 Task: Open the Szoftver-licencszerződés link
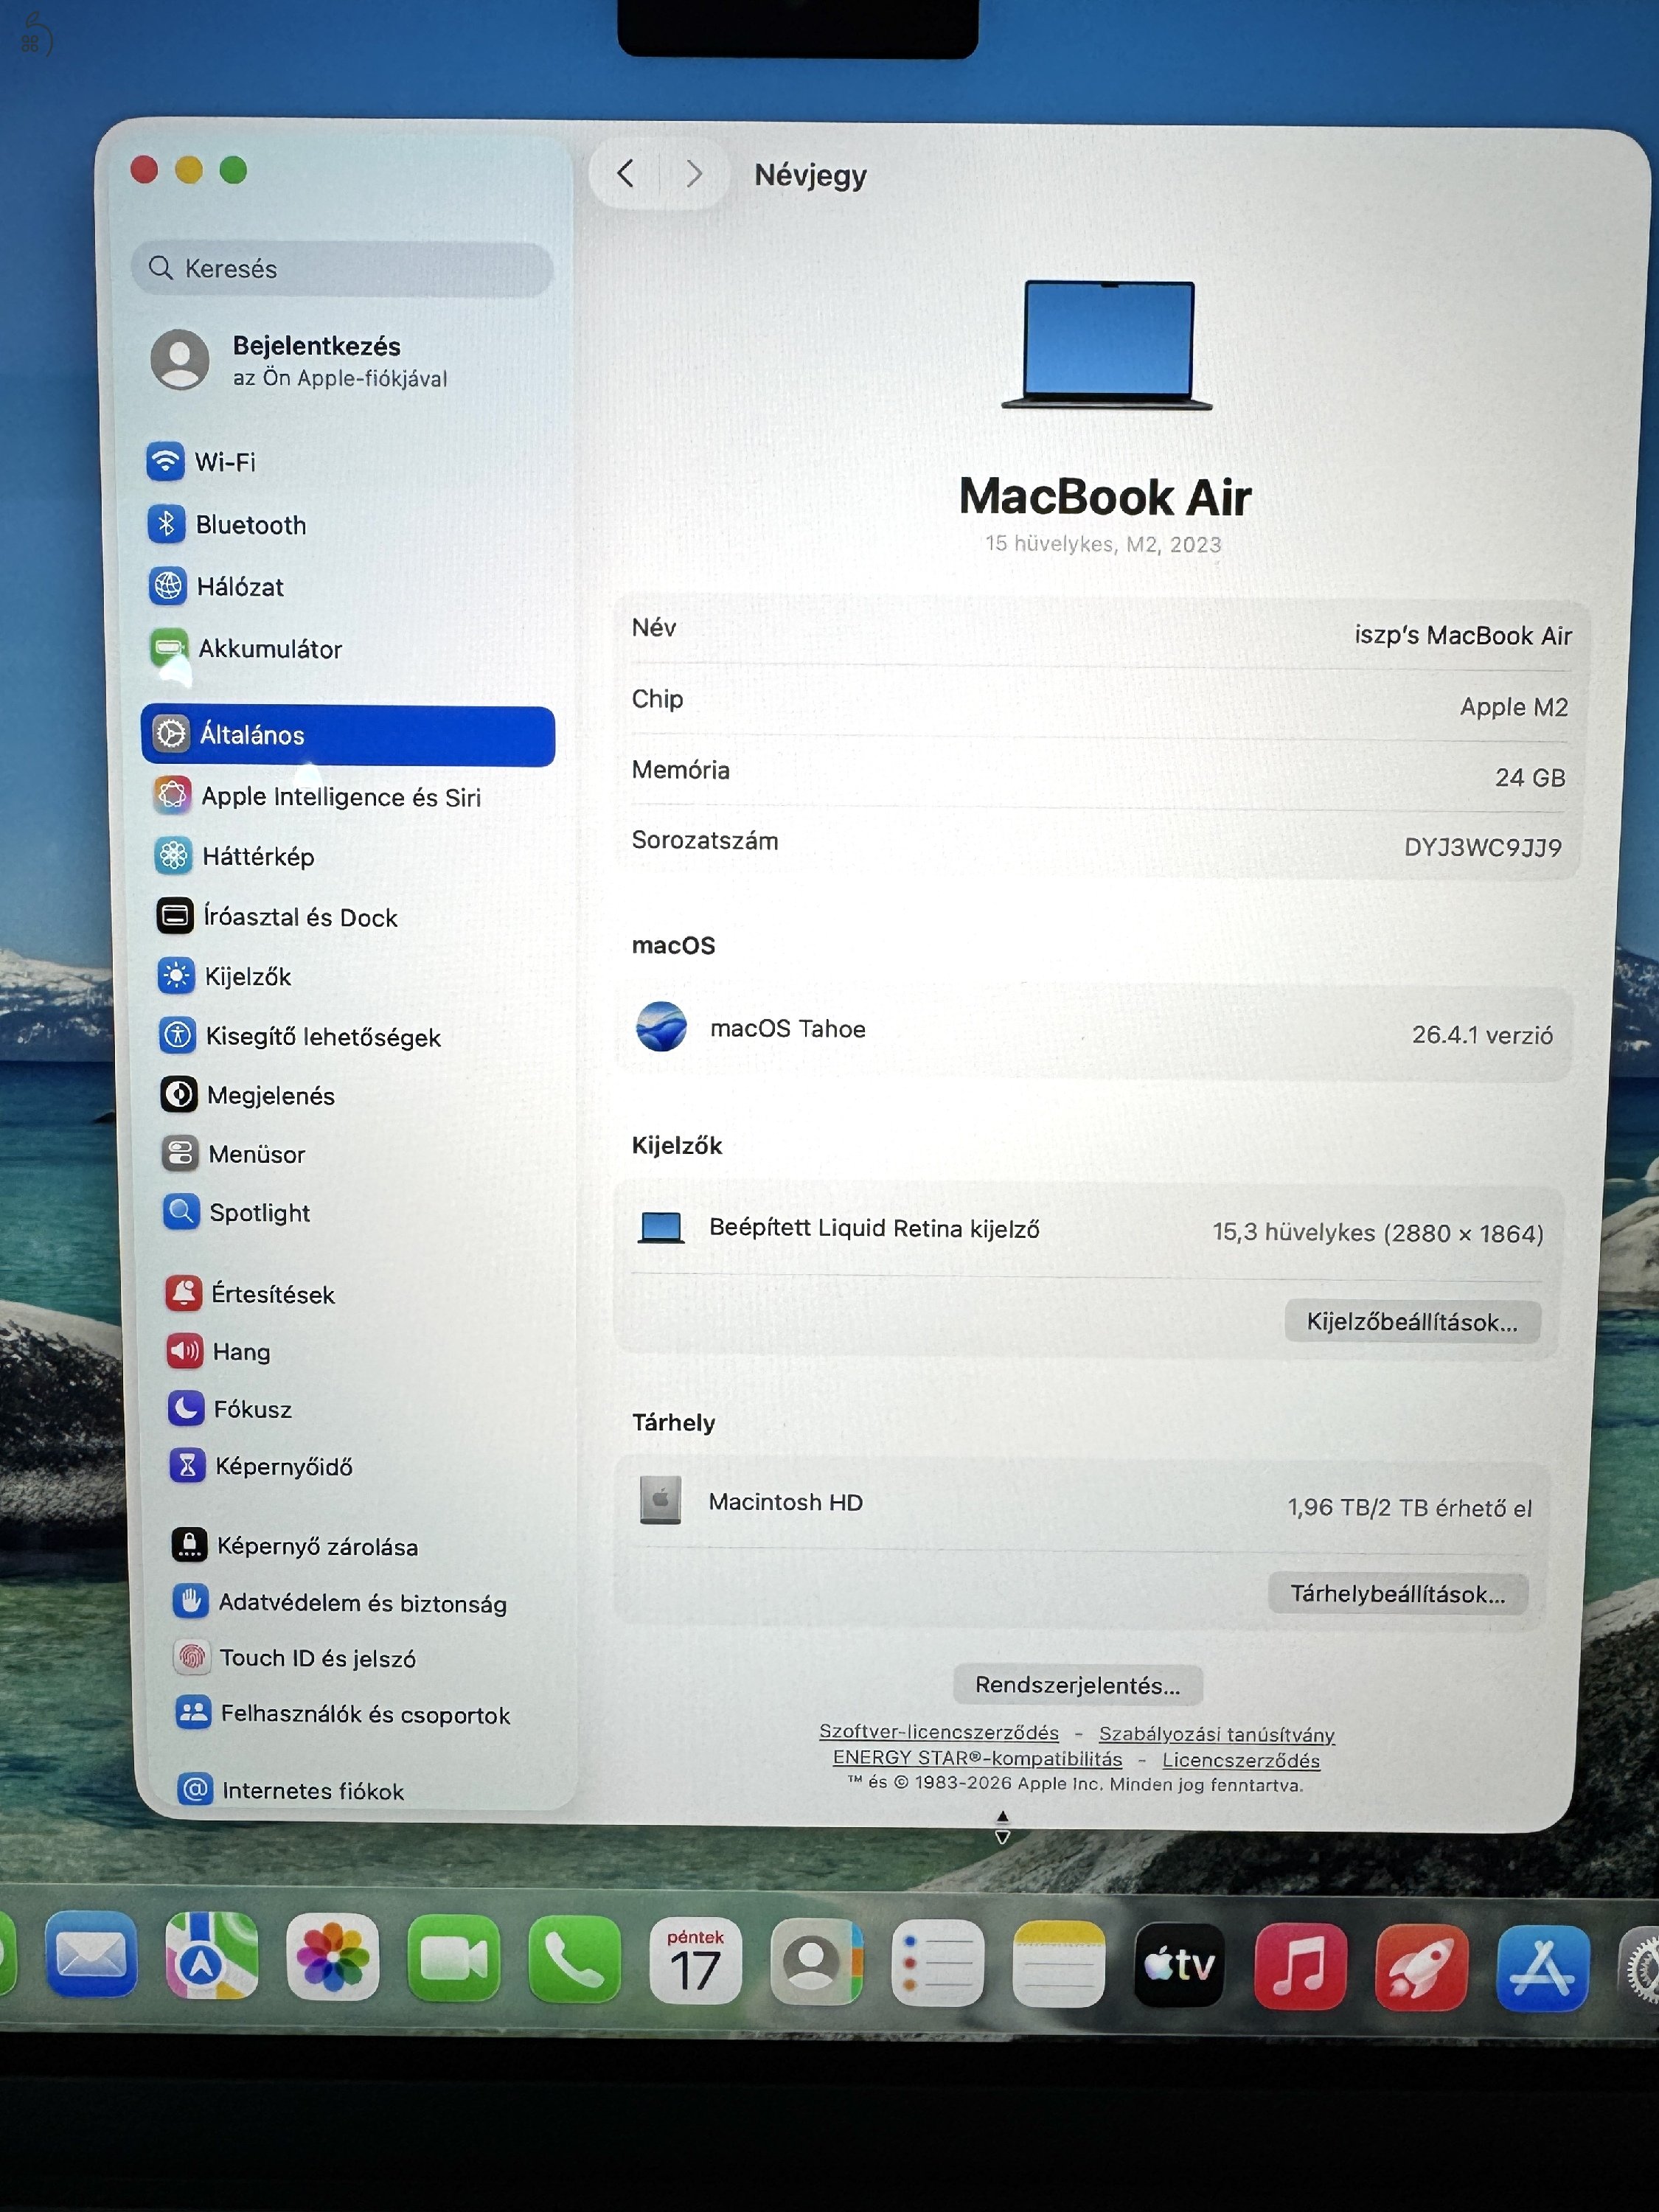941,1733
